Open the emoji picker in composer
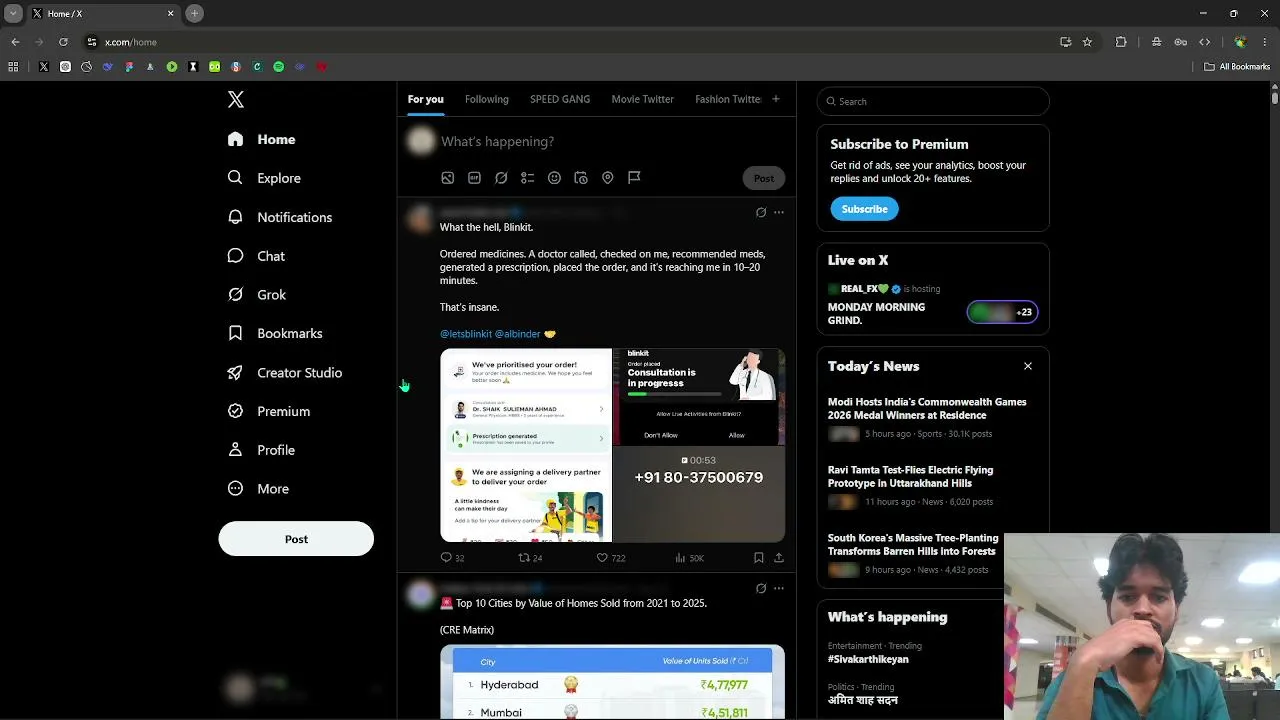This screenshot has height=720, width=1280. pos(554,178)
